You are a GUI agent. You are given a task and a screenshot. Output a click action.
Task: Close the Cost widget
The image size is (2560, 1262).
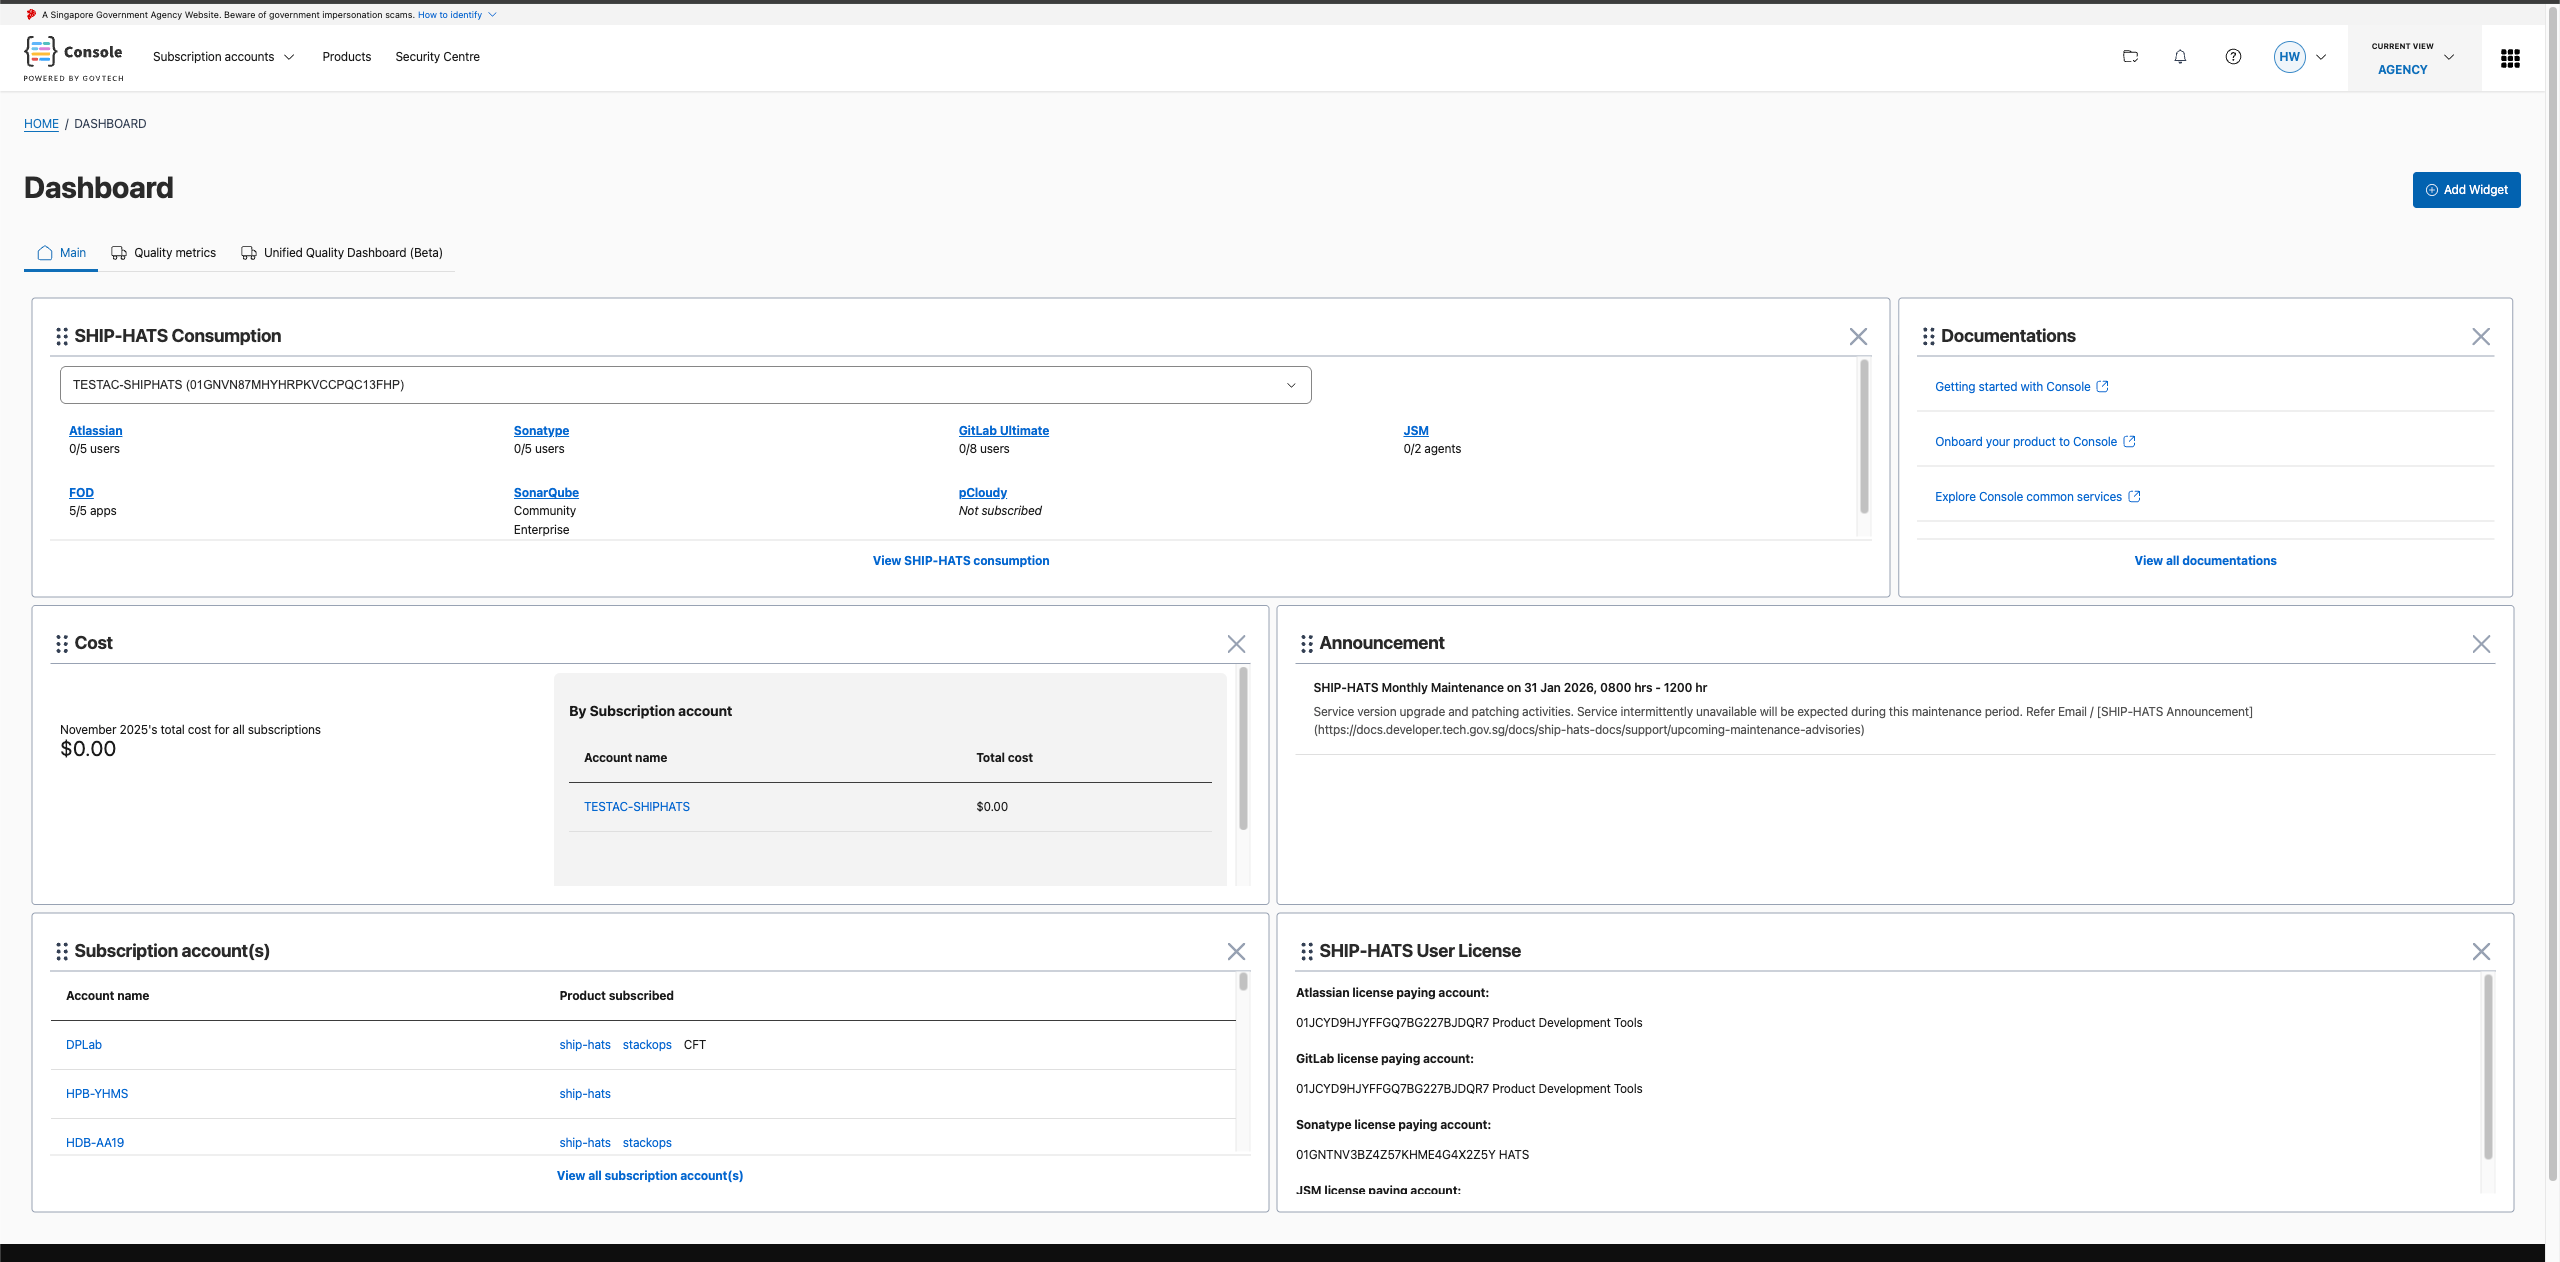click(1236, 644)
